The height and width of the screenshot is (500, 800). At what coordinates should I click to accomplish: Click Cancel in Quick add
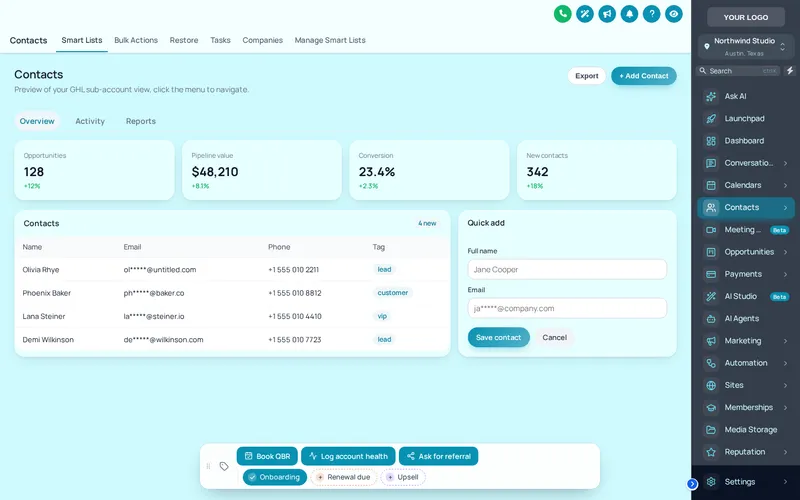pos(555,337)
